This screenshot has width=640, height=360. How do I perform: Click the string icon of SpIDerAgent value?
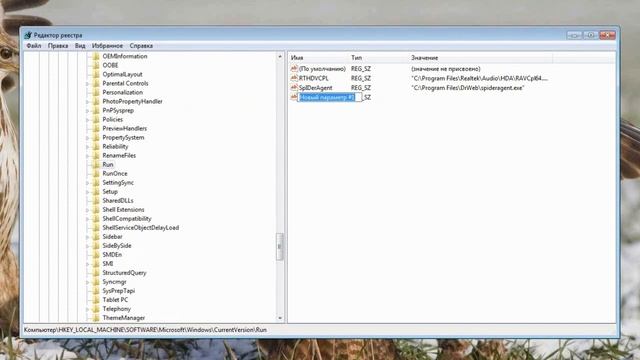tap(294, 87)
